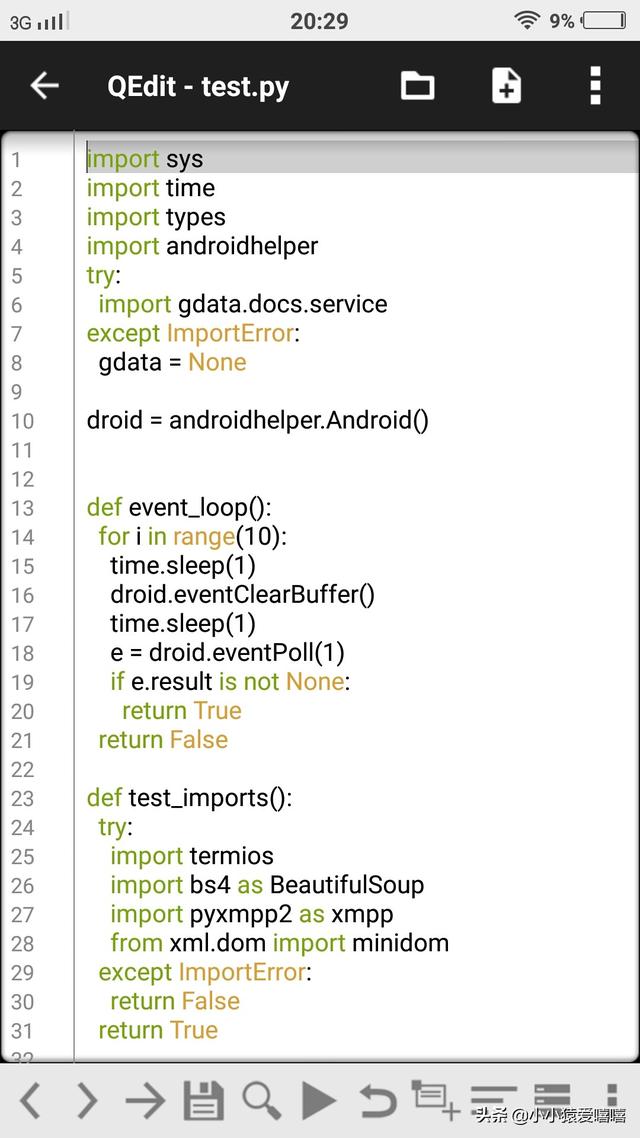The width and height of the screenshot is (640, 1138).
Task: Place cursor on the 'import sys' line
Action: 145,159
